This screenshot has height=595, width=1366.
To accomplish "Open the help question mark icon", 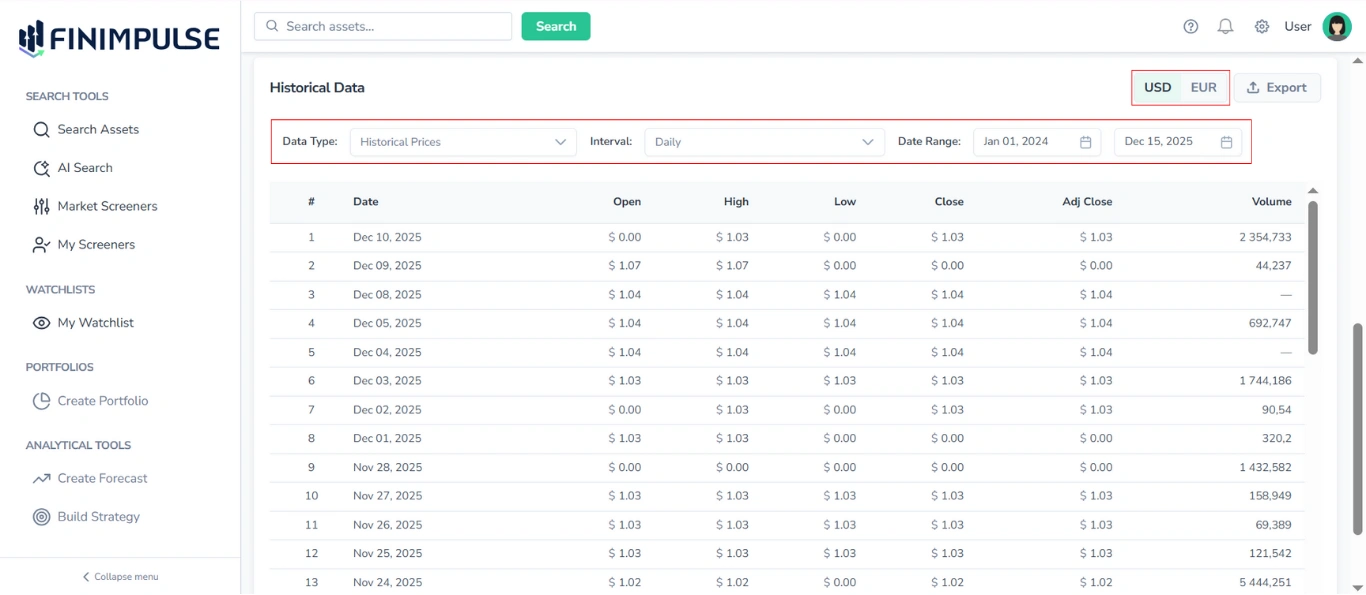I will (x=1190, y=26).
